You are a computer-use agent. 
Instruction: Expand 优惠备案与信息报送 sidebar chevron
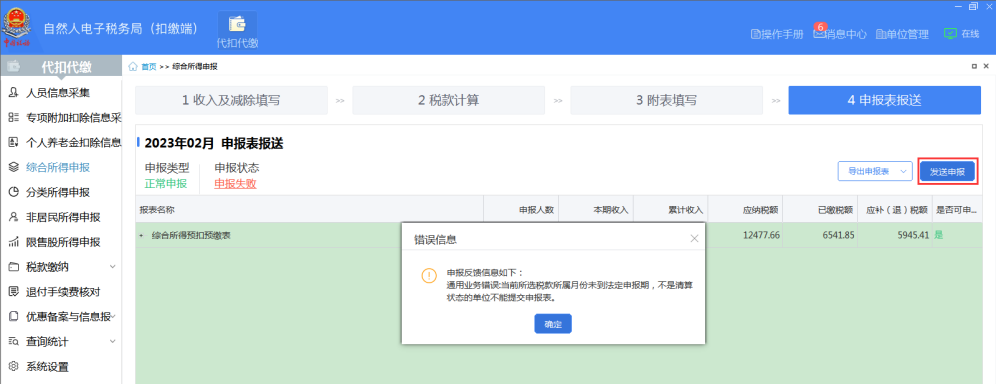pos(113,317)
